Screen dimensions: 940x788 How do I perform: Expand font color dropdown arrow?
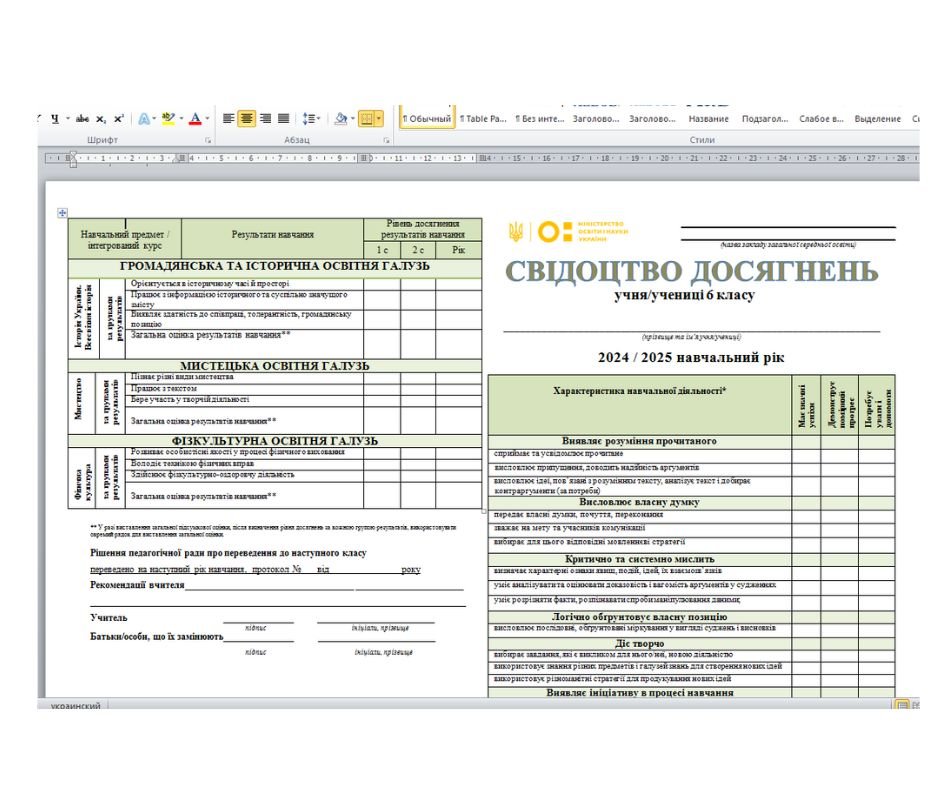pos(207,119)
